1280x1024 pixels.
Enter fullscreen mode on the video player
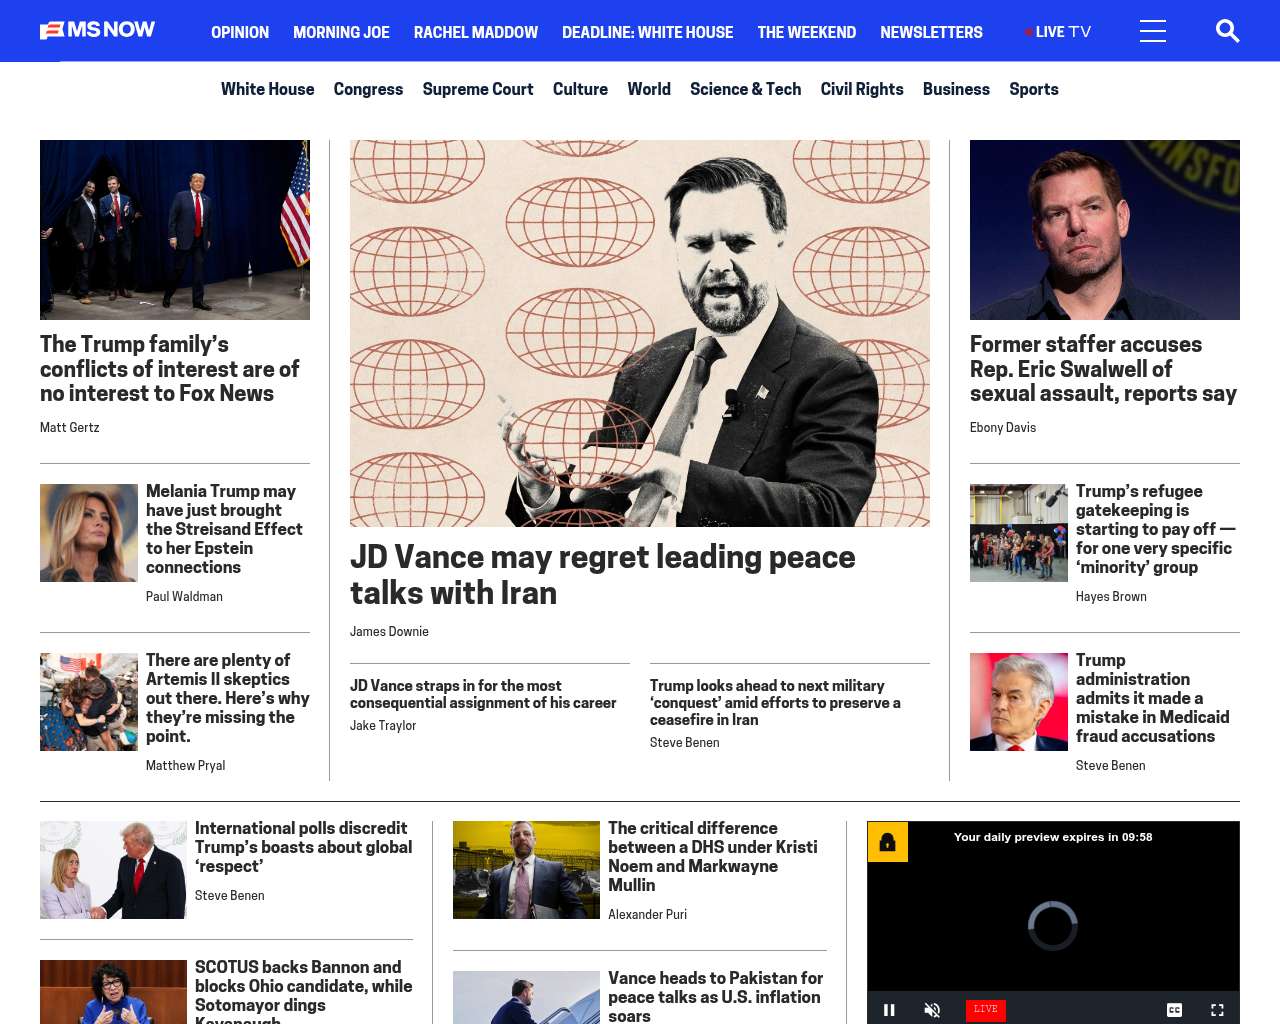1217,1010
